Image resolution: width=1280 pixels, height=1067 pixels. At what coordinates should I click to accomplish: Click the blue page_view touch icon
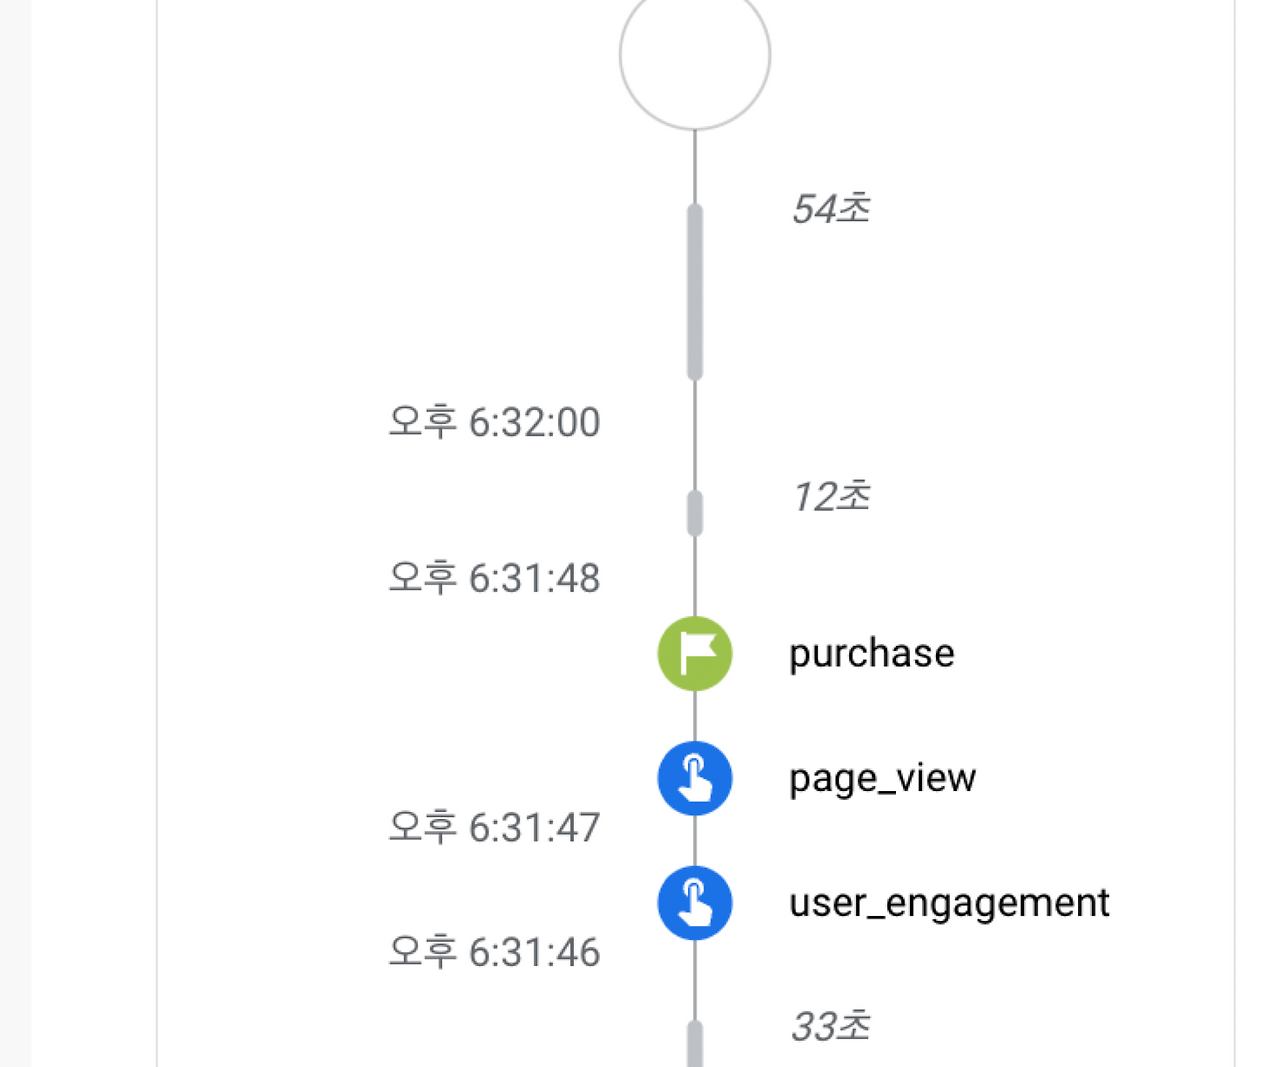[x=695, y=778]
